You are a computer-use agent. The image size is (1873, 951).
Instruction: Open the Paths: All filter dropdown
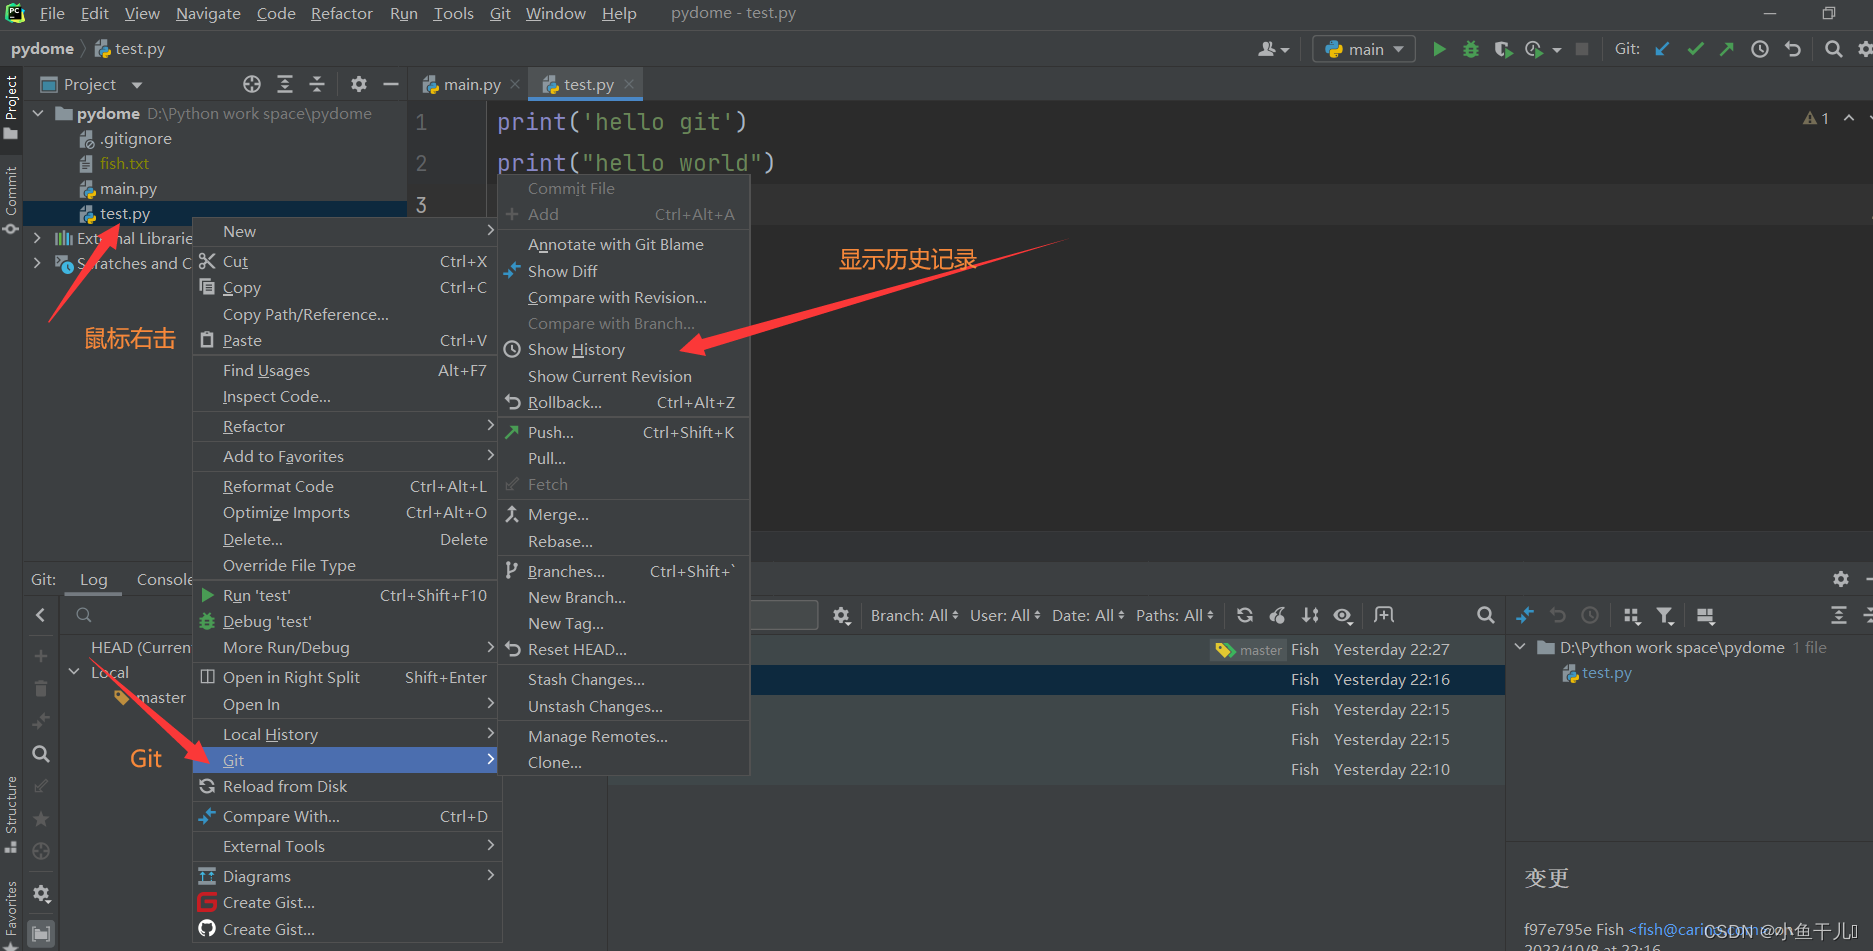1175,615
